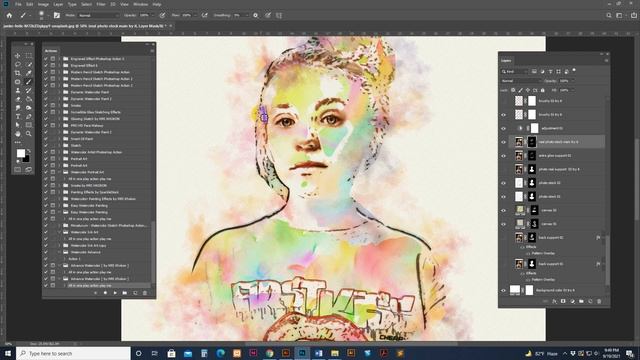Open the Layers blend mode dropdown

(x=521, y=81)
